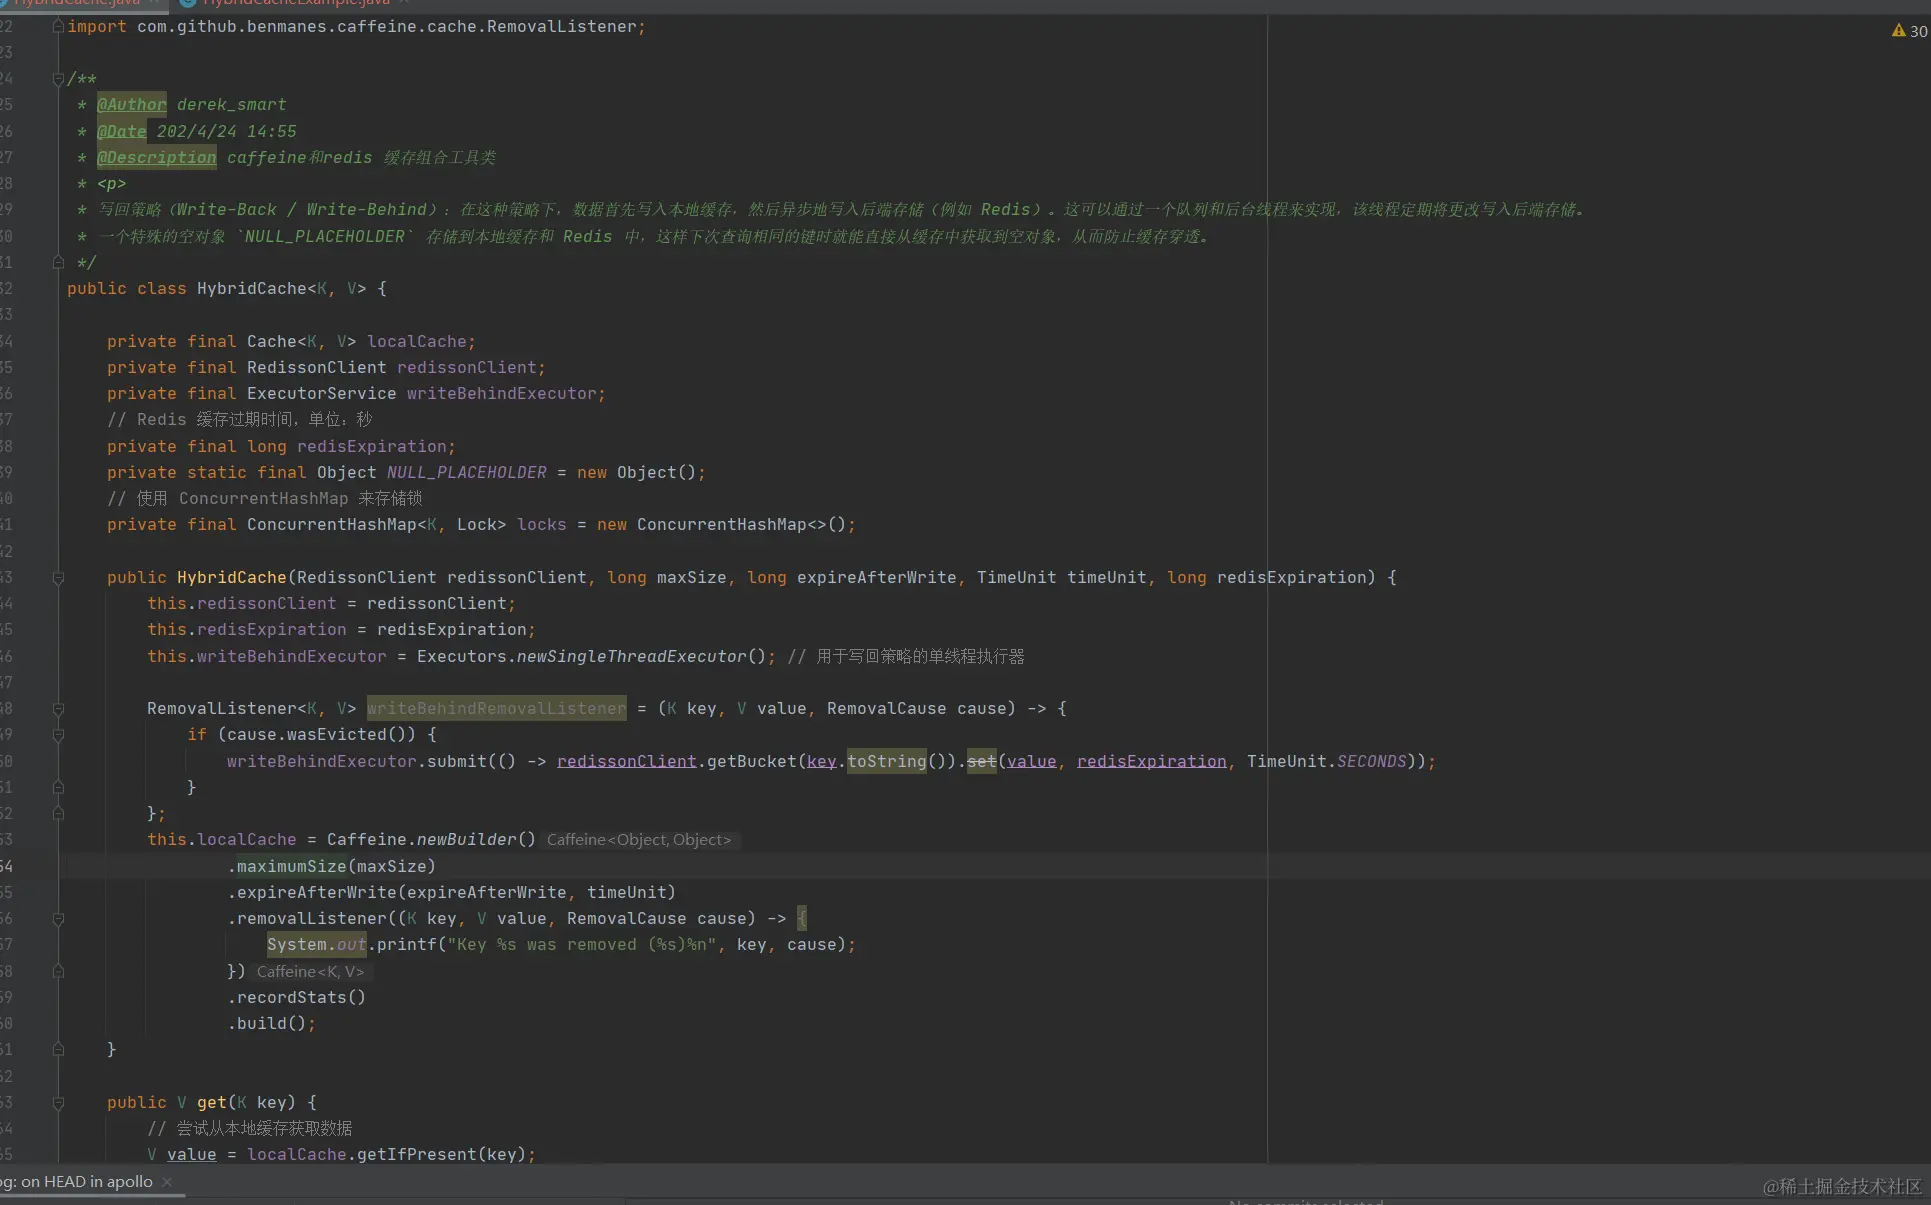Screen dimensions: 1931x1205
Task: Collapse the class Javadoc comment block
Action: click(x=58, y=79)
